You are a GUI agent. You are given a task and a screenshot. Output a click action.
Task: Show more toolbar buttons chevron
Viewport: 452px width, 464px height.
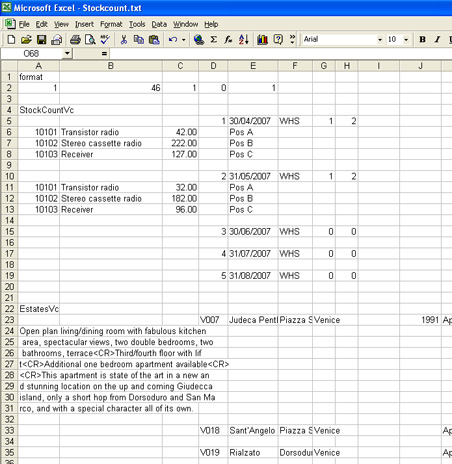292,39
